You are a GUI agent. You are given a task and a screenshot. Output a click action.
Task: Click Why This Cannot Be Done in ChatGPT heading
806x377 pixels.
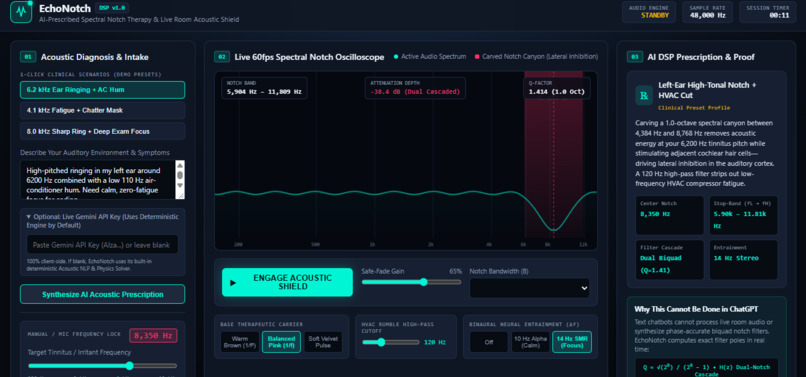(x=696, y=309)
